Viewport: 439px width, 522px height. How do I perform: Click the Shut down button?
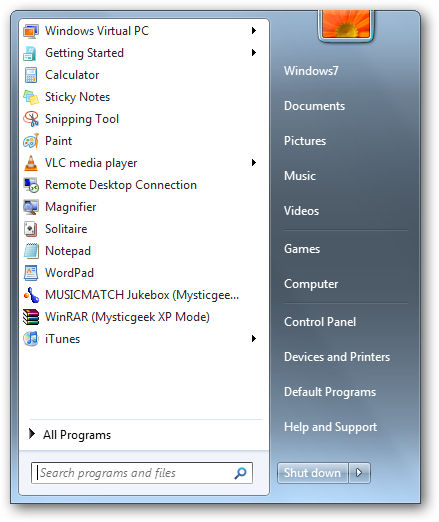[312, 473]
